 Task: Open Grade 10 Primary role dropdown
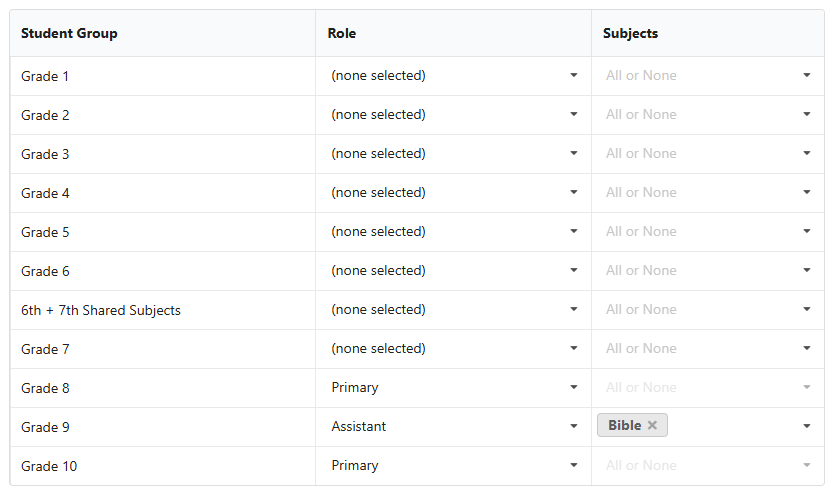(454, 466)
